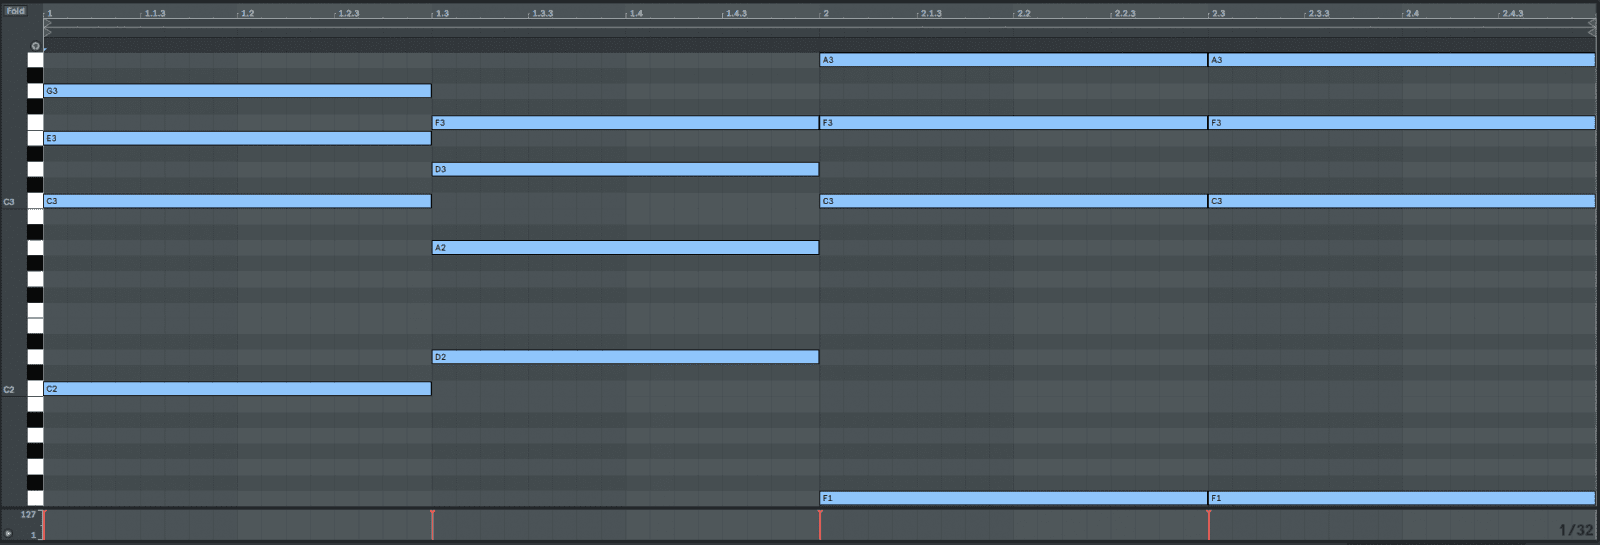Click ruler position 1.3.3
Viewport: 1600px width, 545px height.
pos(543,13)
